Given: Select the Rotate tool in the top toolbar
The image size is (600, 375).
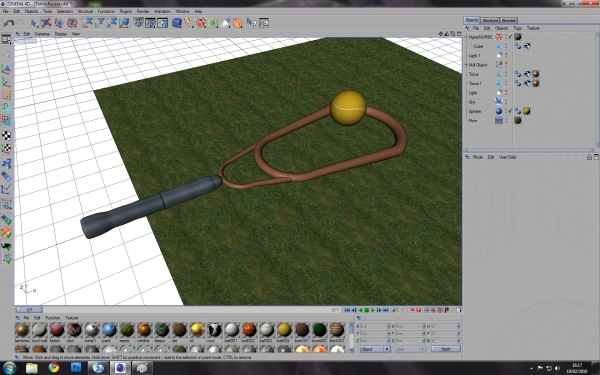Looking at the screenshot, I should pyautogui.click(x=72, y=23).
